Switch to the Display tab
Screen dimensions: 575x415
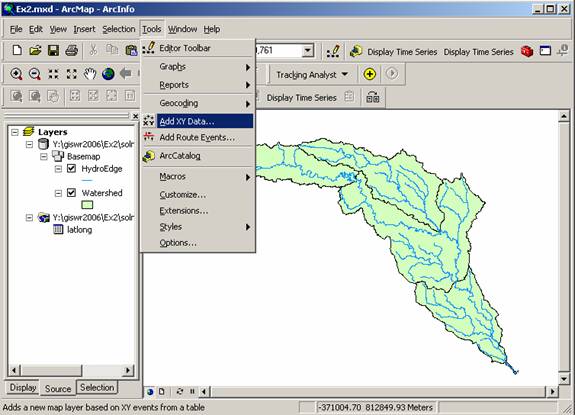[x=22, y=388]
